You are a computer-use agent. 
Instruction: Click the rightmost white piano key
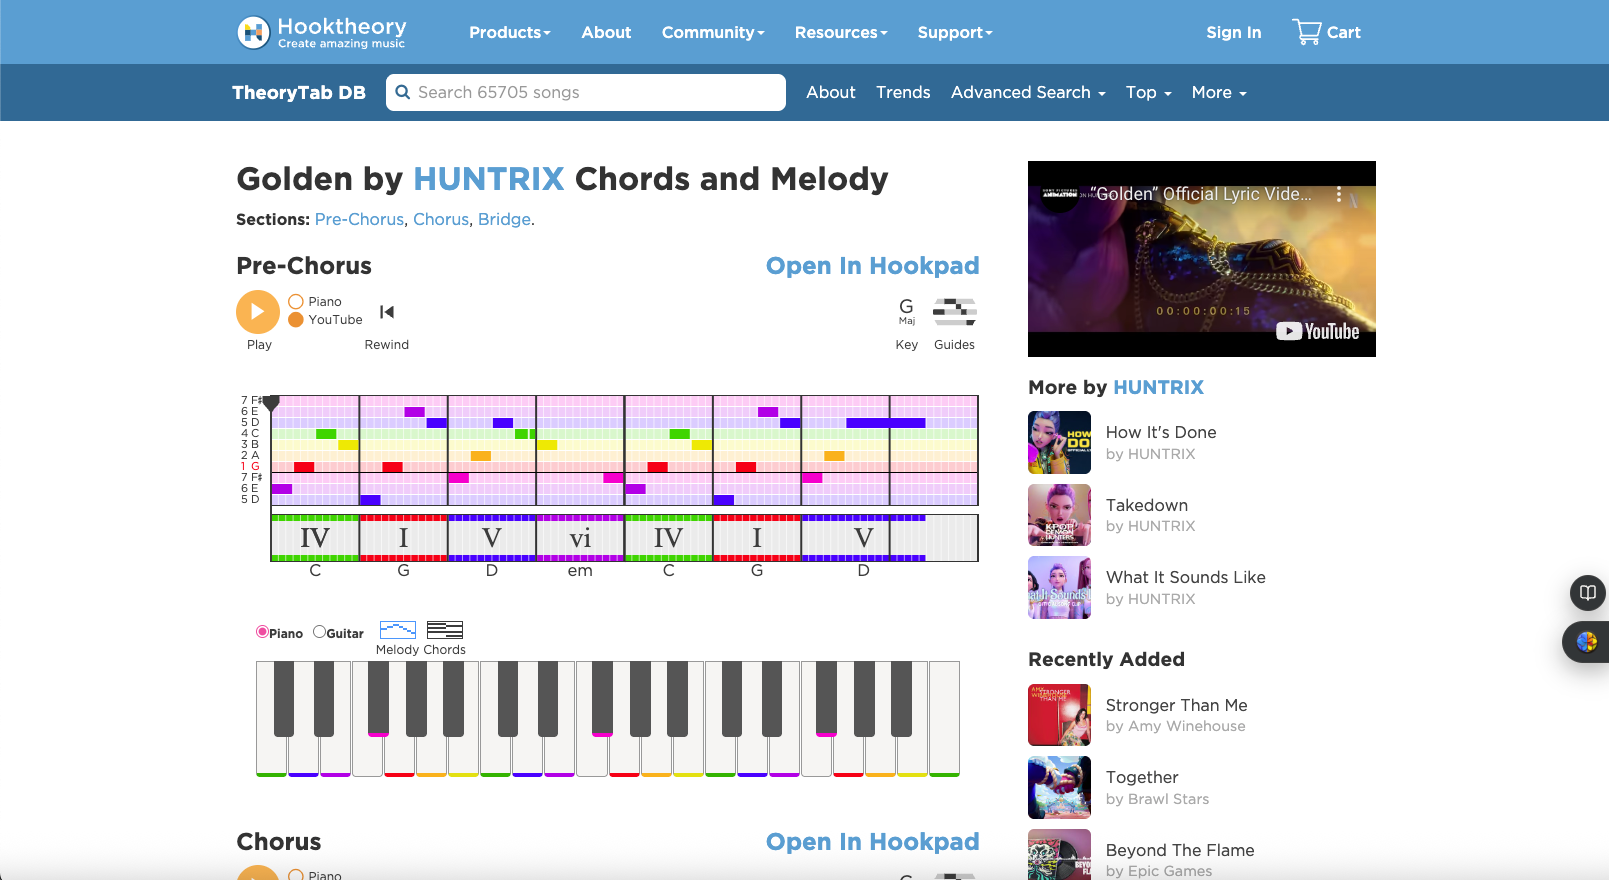tap(944, 718)
